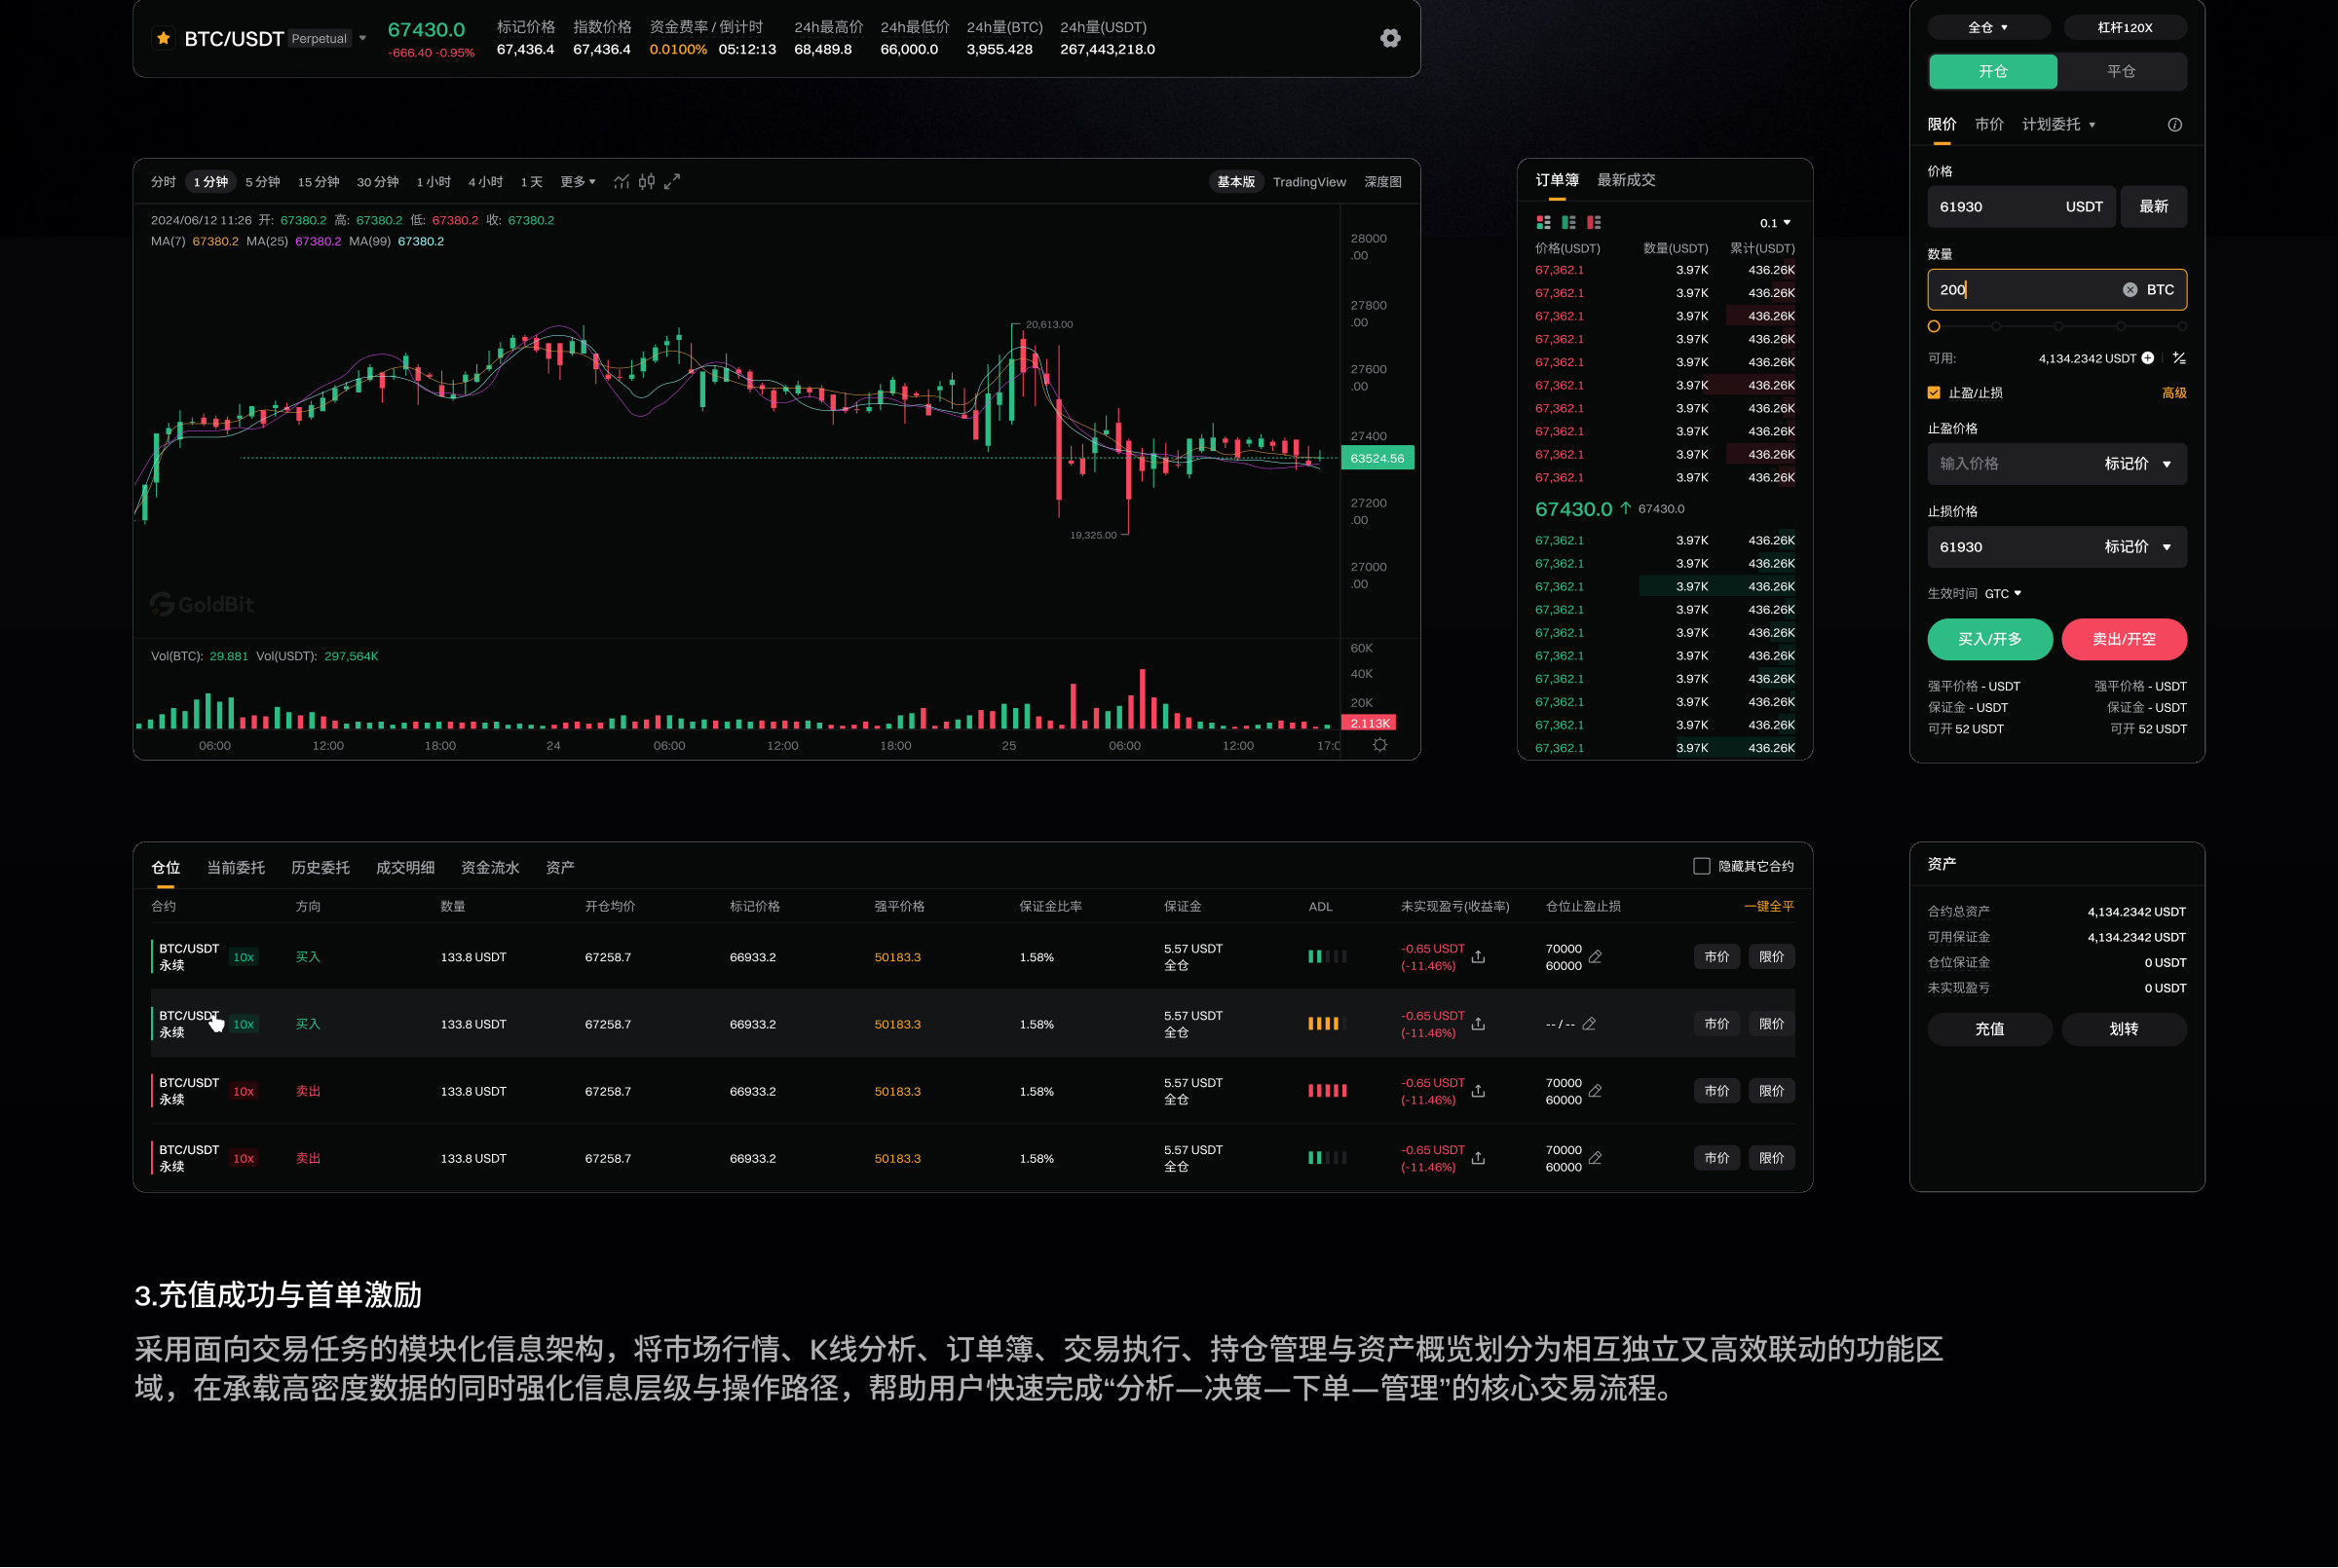The height and width of the screenshot is (1568, 2338).
Task: Switch chart to TradingView mode
Action: (x=1309, y=181)
